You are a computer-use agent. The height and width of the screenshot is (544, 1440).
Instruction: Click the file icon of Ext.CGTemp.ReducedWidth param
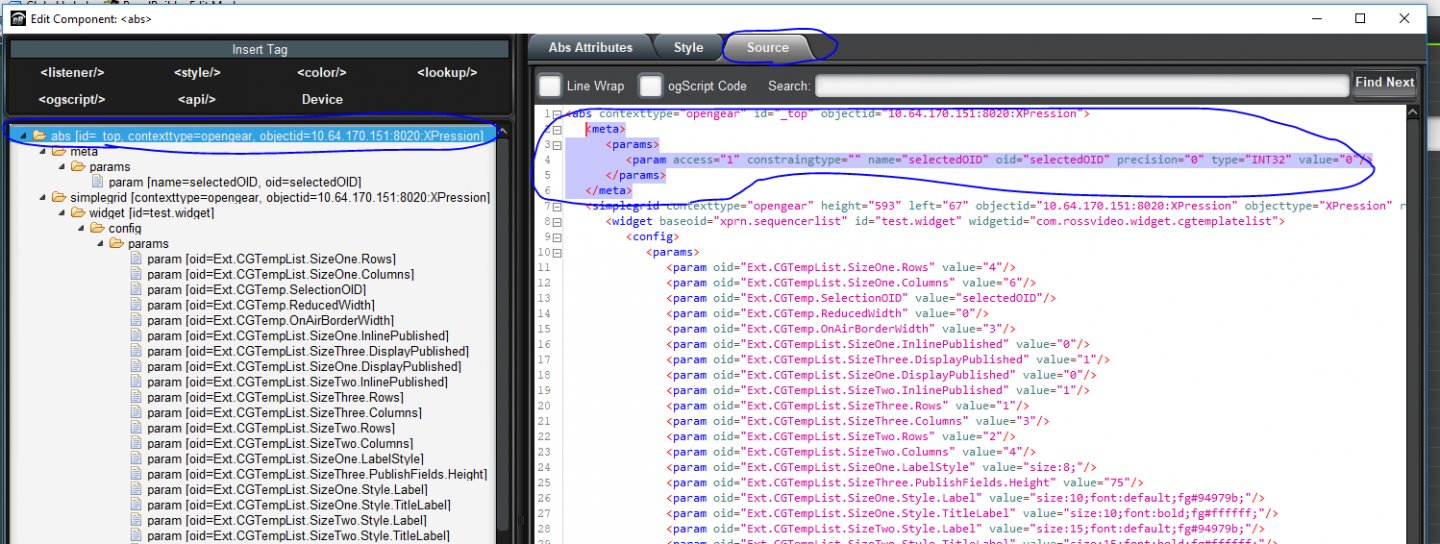136,305
